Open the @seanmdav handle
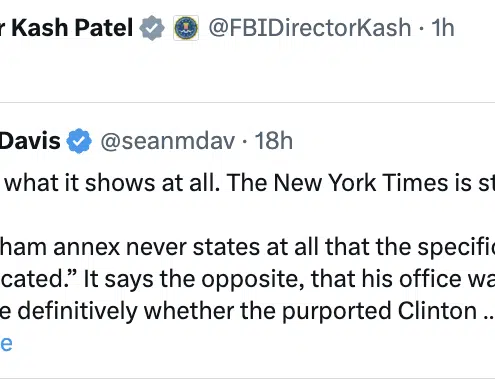 168,141
